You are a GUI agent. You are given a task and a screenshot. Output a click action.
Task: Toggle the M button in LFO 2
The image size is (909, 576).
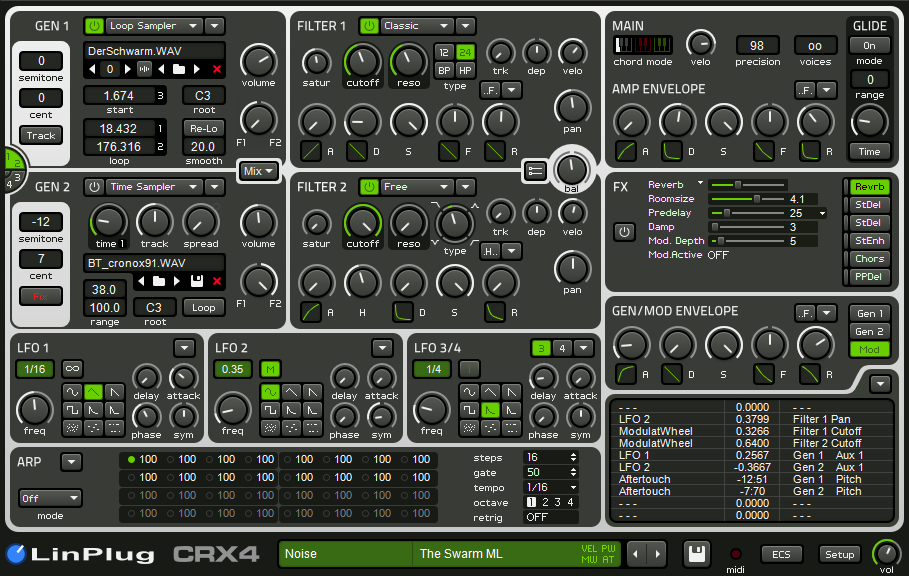click(x=270, y=369)
